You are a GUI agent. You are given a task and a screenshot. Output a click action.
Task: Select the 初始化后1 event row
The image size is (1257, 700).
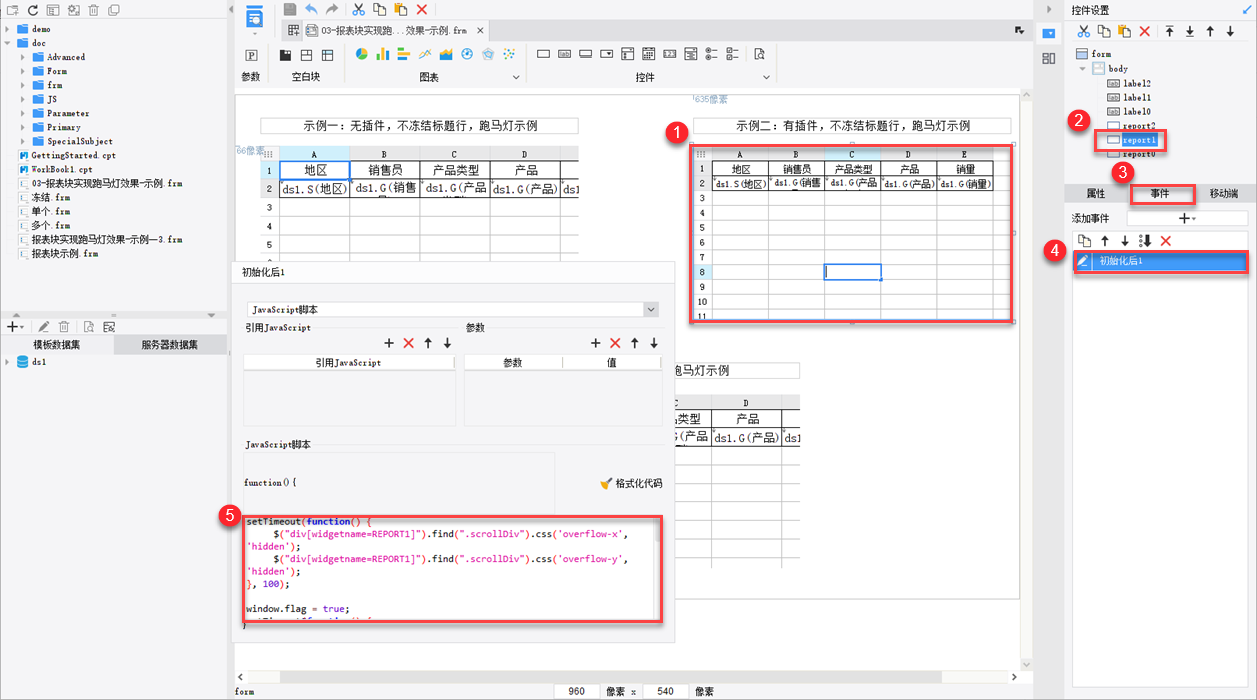point(1160,262)
